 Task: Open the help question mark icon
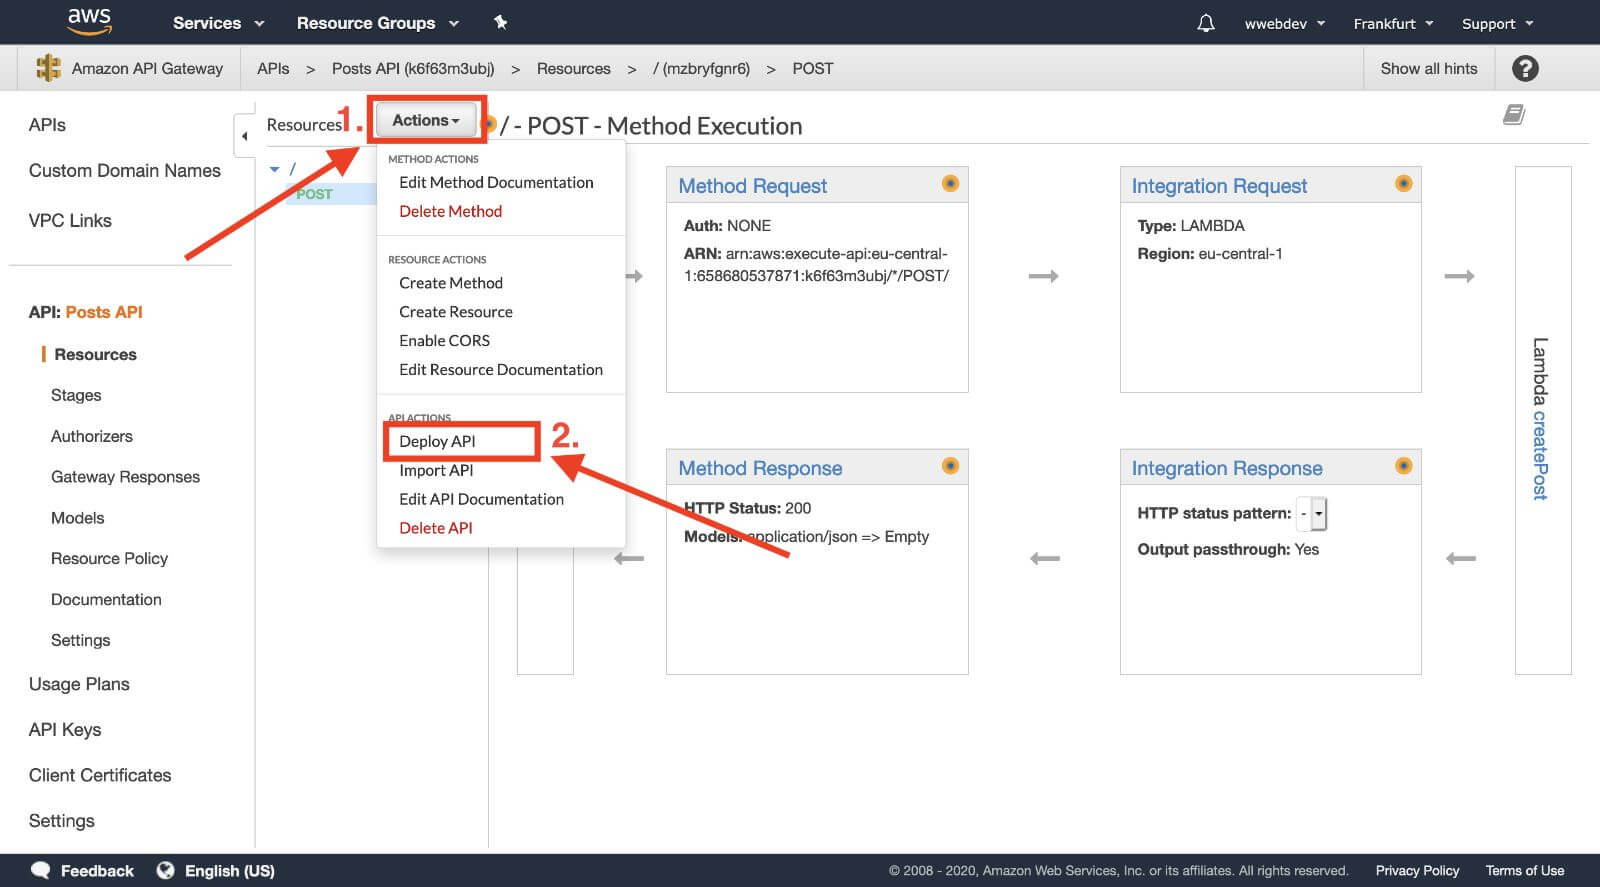[1525, 68]
